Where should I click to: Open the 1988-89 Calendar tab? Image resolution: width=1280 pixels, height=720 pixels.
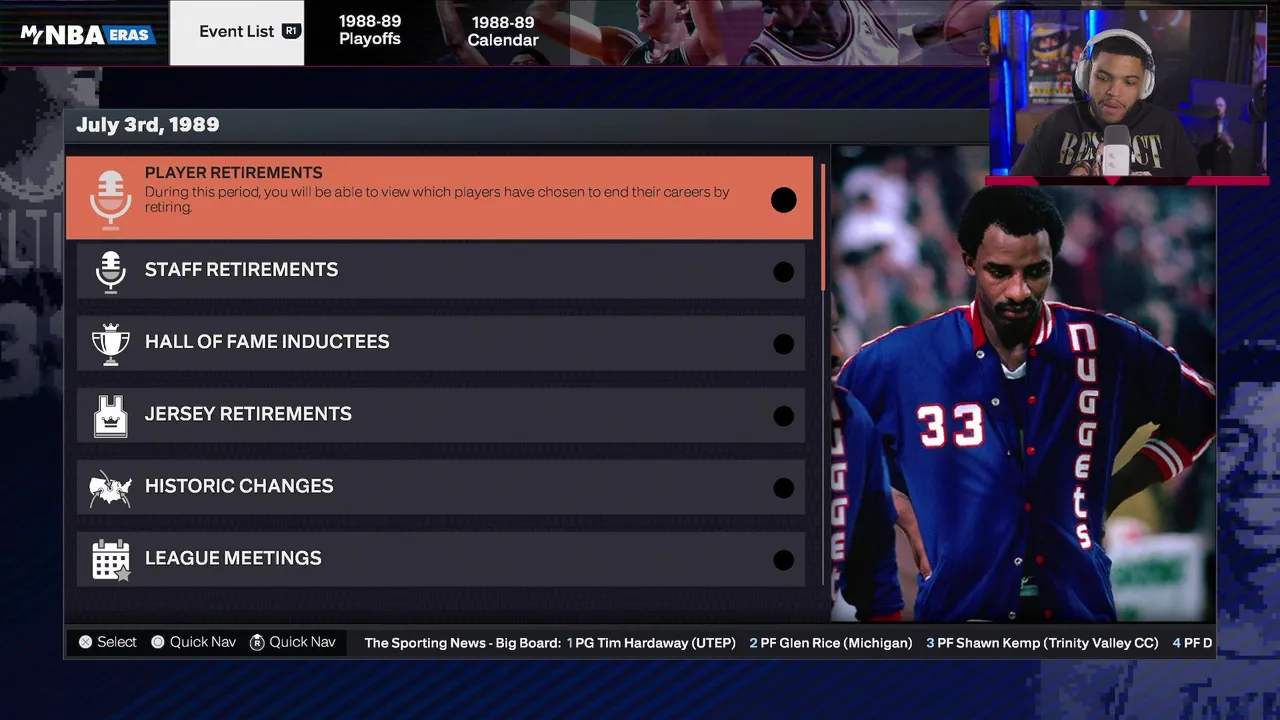point(503,31)
